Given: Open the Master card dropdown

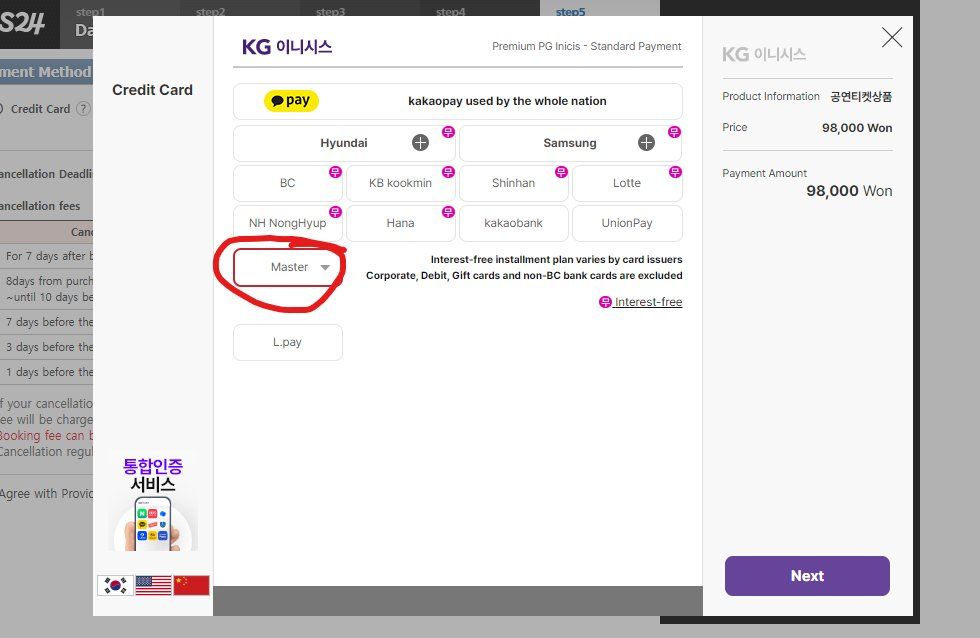Looking at the screenshot, I should coord(288,267).
